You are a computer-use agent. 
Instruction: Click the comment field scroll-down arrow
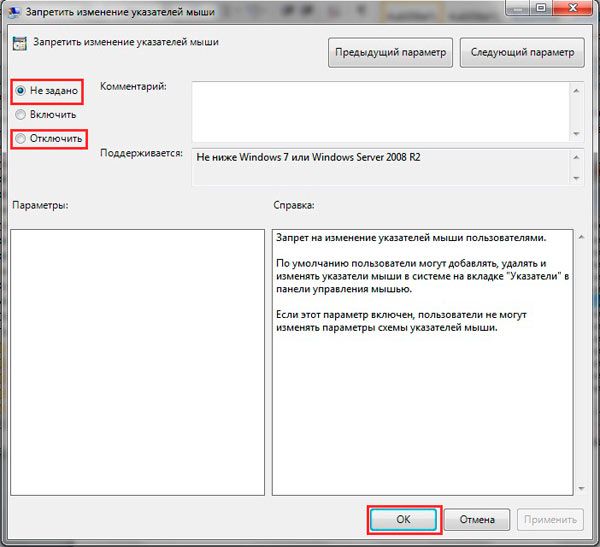pyautogui.click(x=576, y=134)
